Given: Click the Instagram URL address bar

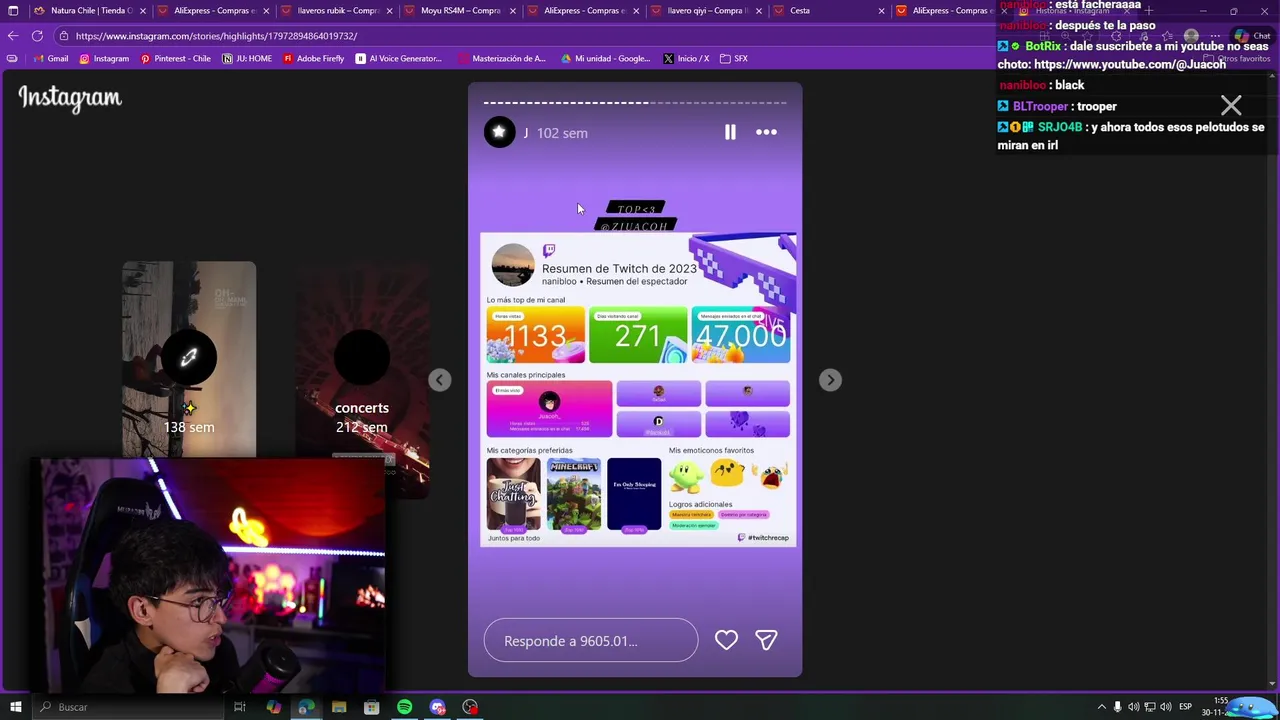Looking at the screenshot, I should pos(520,36).
